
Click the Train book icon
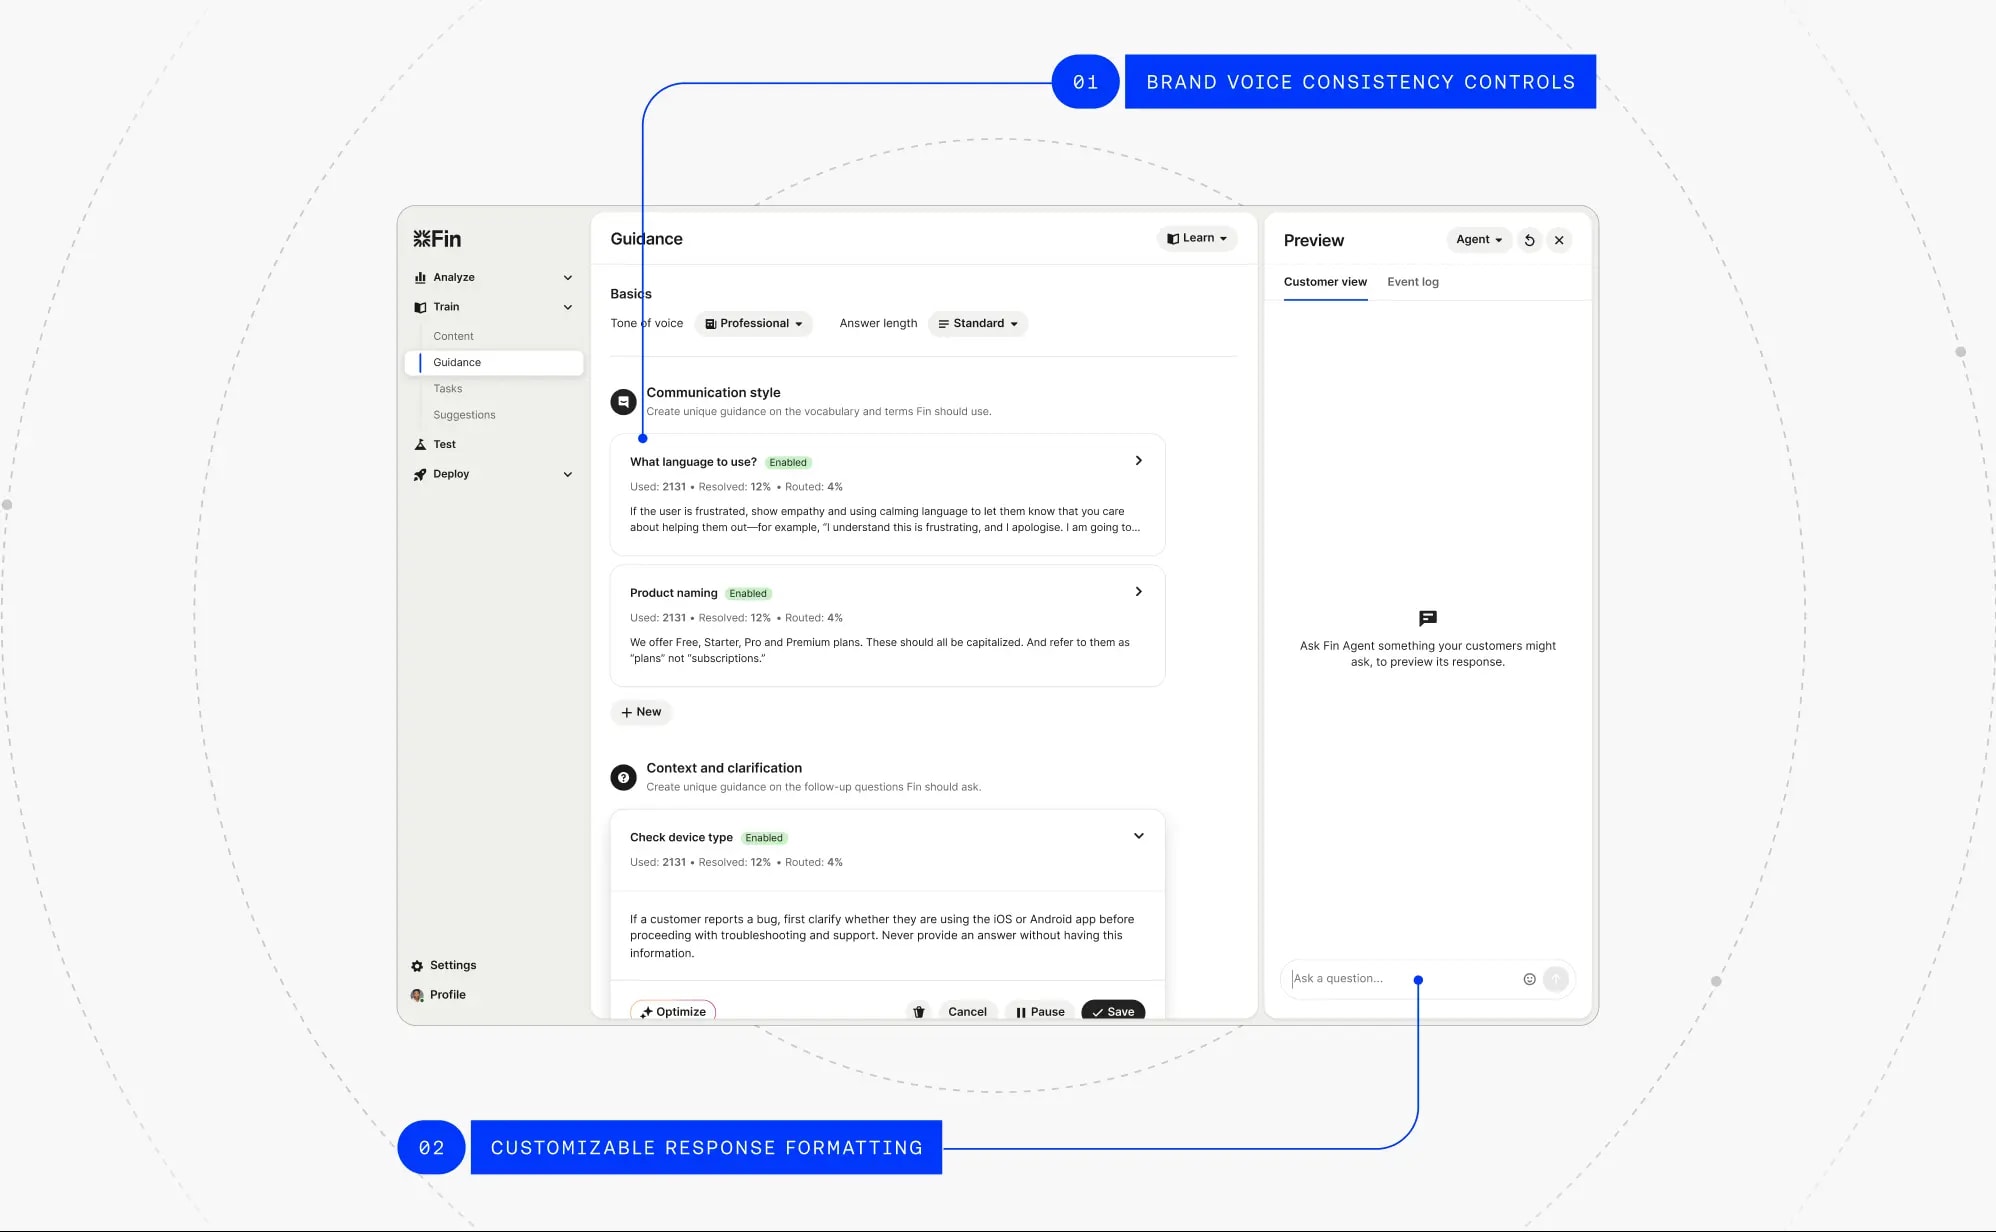pyautogui.click(x=420, y=307)
